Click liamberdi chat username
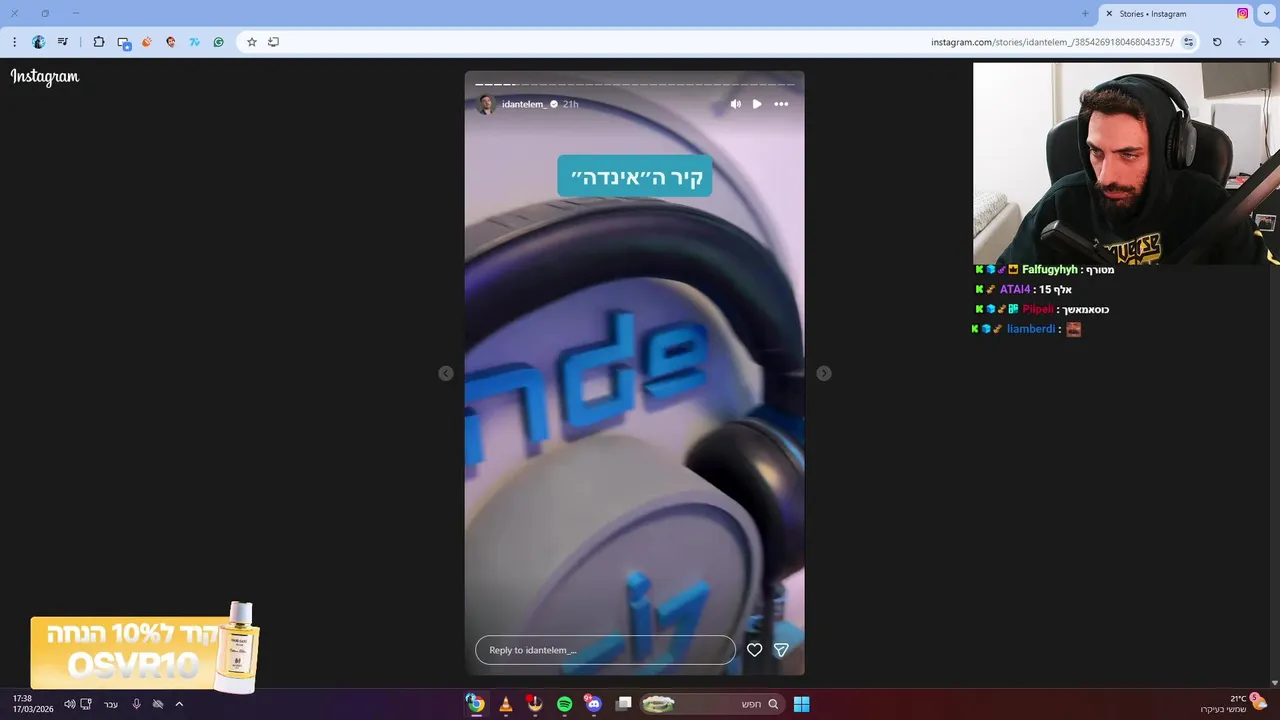Viewport: 1280px width, 720px height. click(1031, 329)
